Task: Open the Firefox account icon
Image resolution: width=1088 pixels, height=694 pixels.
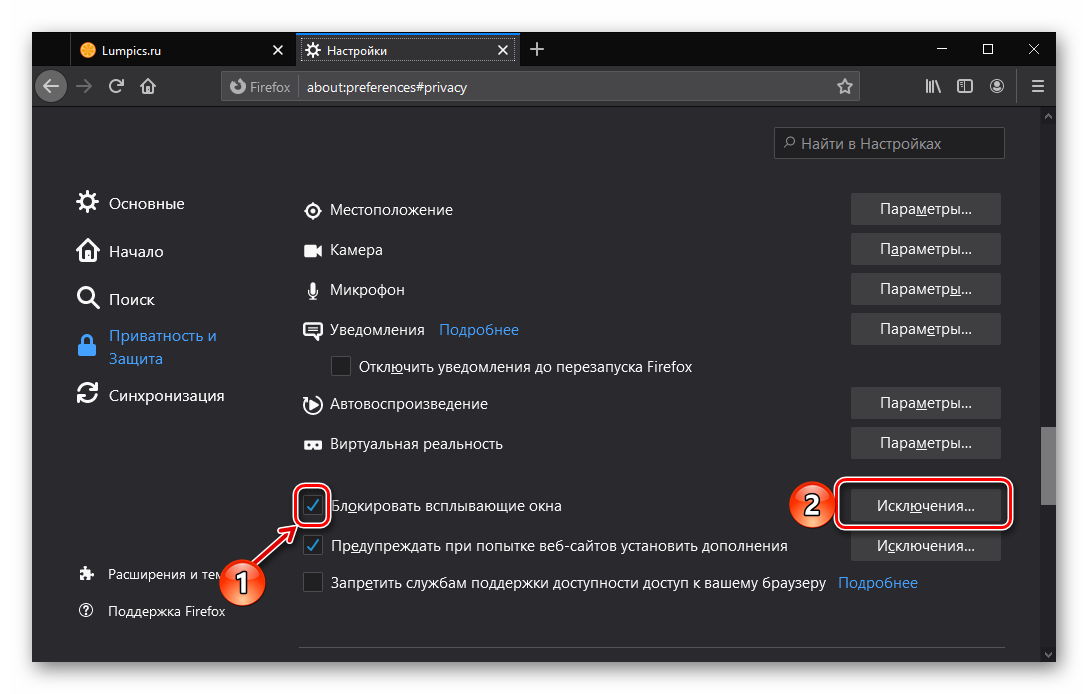Action: click(997, 87)
